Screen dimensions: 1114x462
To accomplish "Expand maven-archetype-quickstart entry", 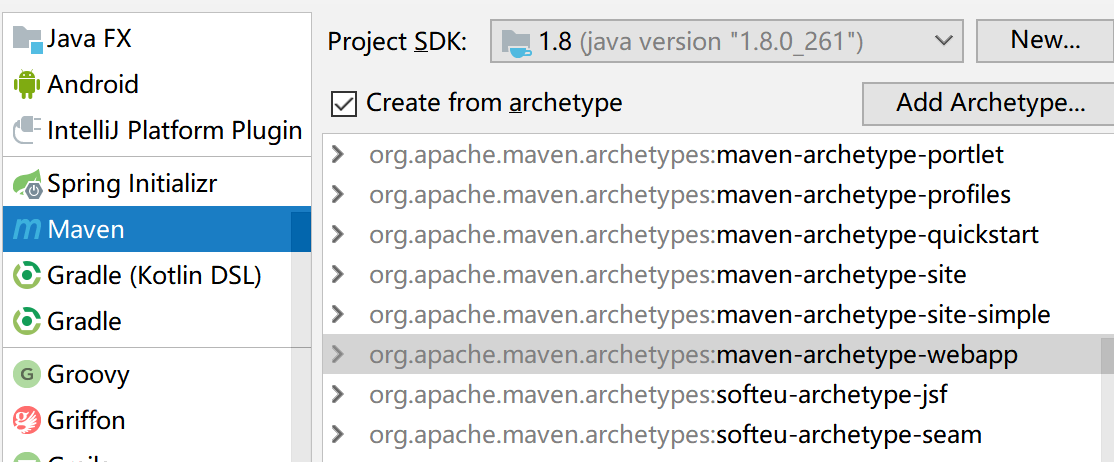I will [338, 234].
